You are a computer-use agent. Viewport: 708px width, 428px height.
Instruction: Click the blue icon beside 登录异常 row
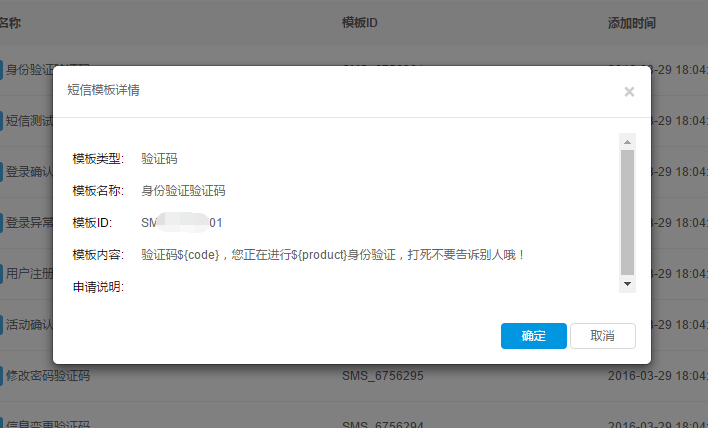click(1, 223)
